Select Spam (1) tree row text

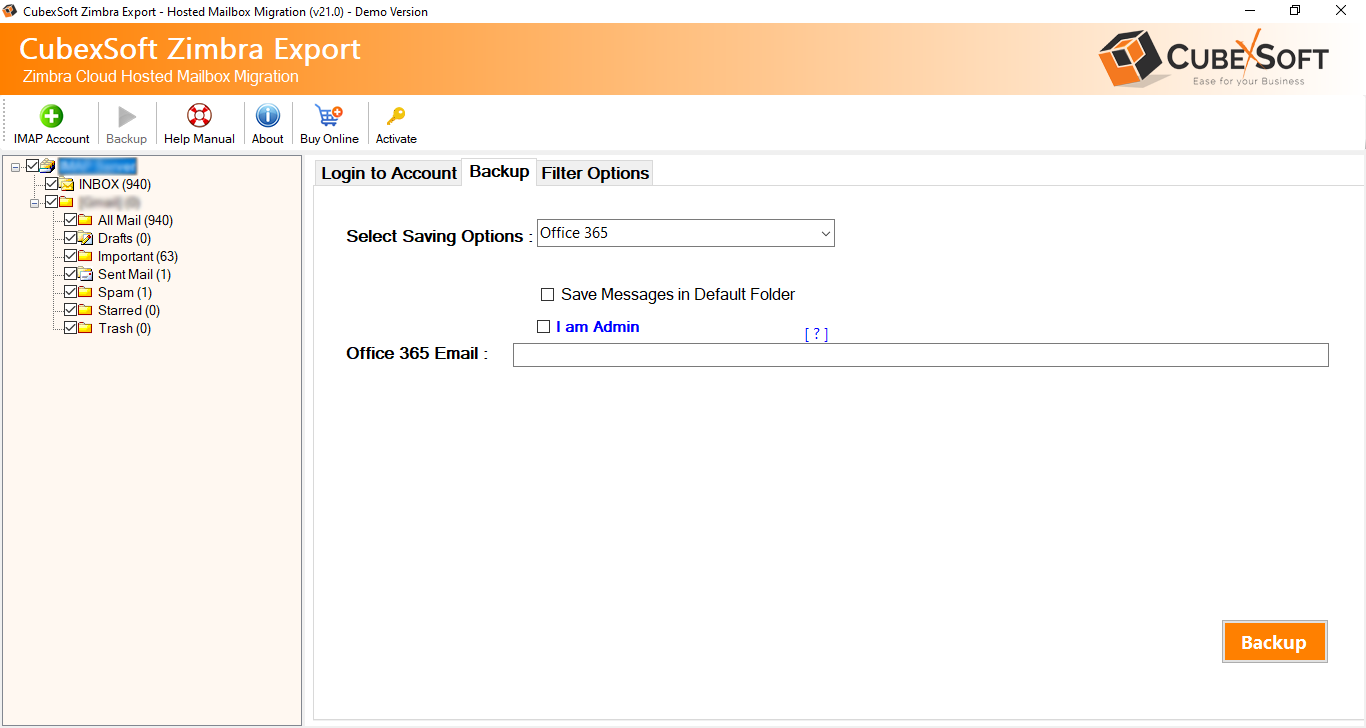pos(125,292)
